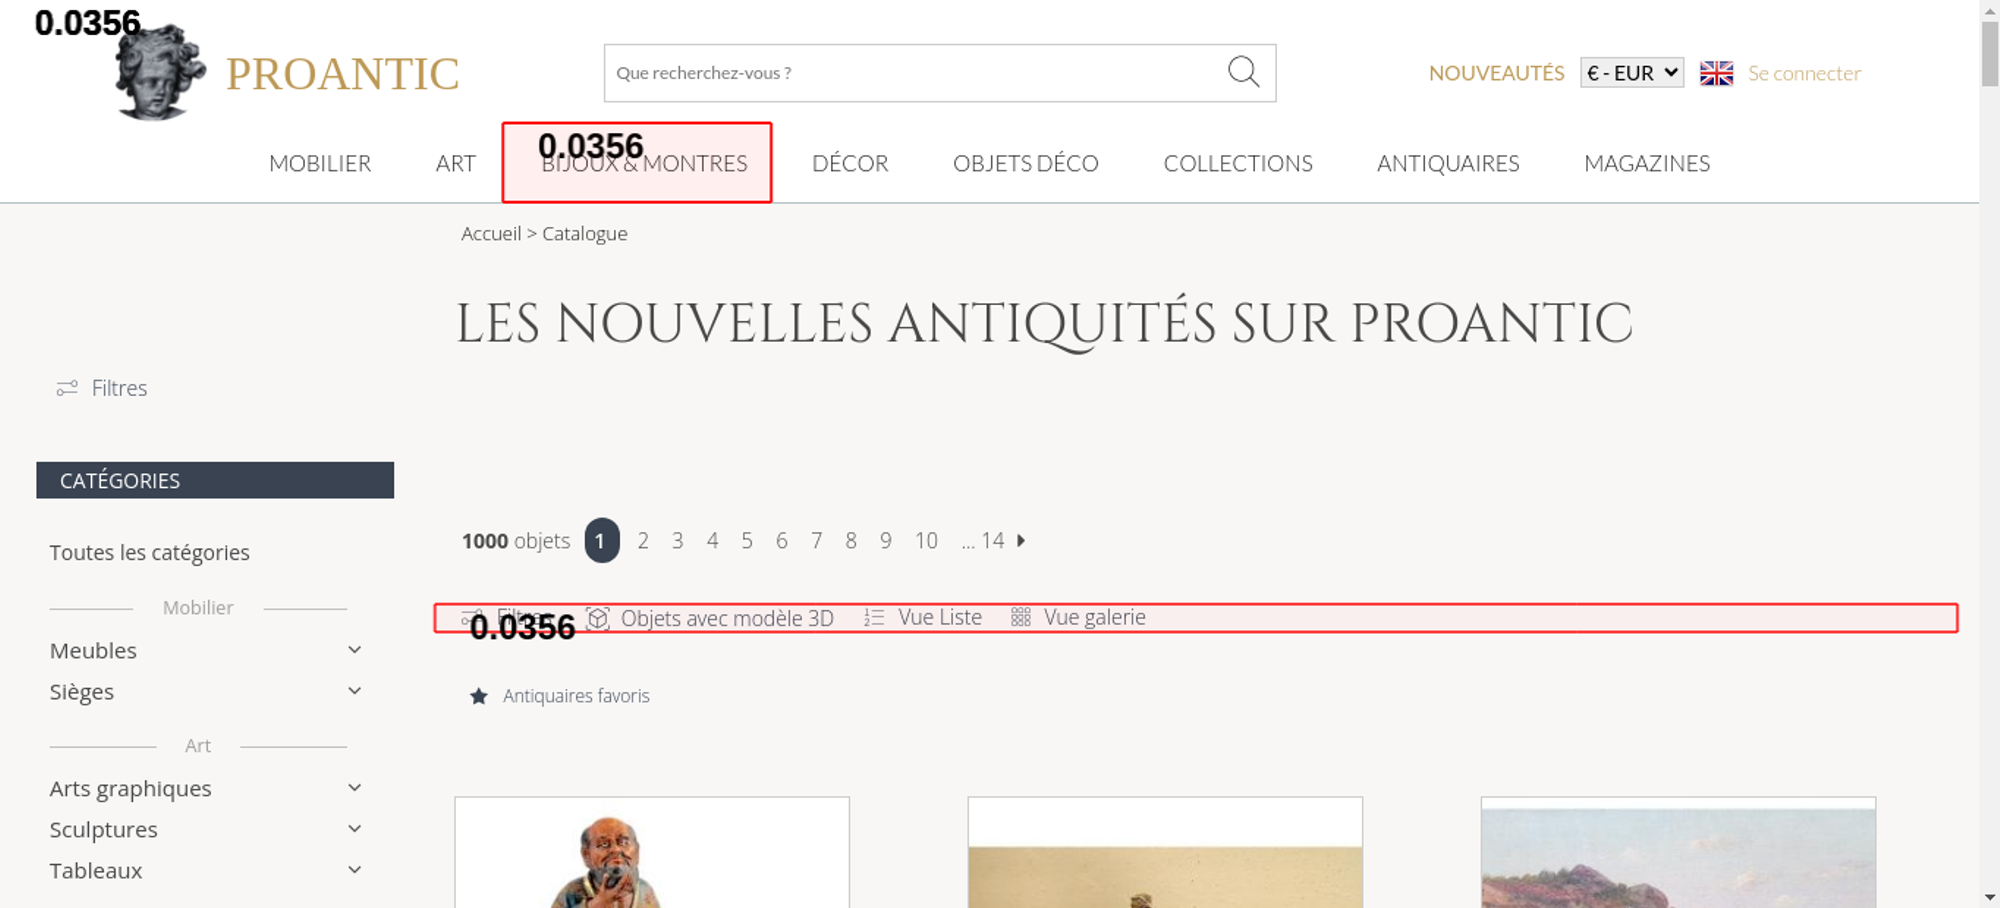Click the Catalogue breadcrumb
Image resolution: width=2000 pixels, height=908 pixels.
point(585,233)
